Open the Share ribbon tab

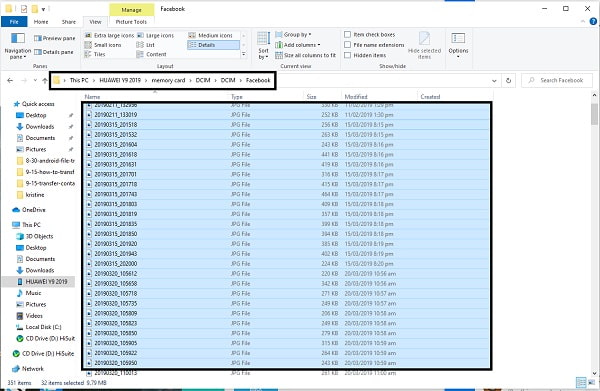pos(69,22)
